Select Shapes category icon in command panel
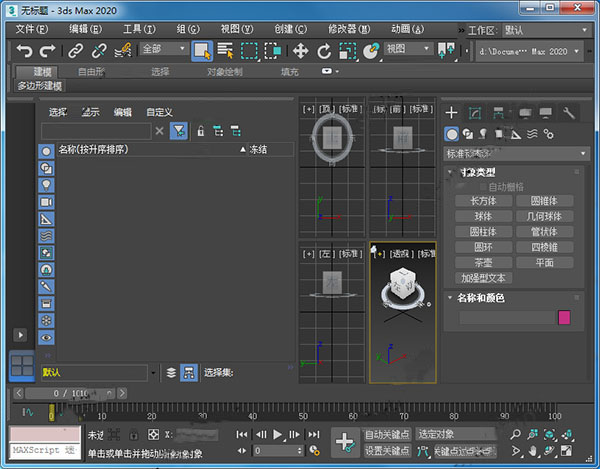 (468, 134)
